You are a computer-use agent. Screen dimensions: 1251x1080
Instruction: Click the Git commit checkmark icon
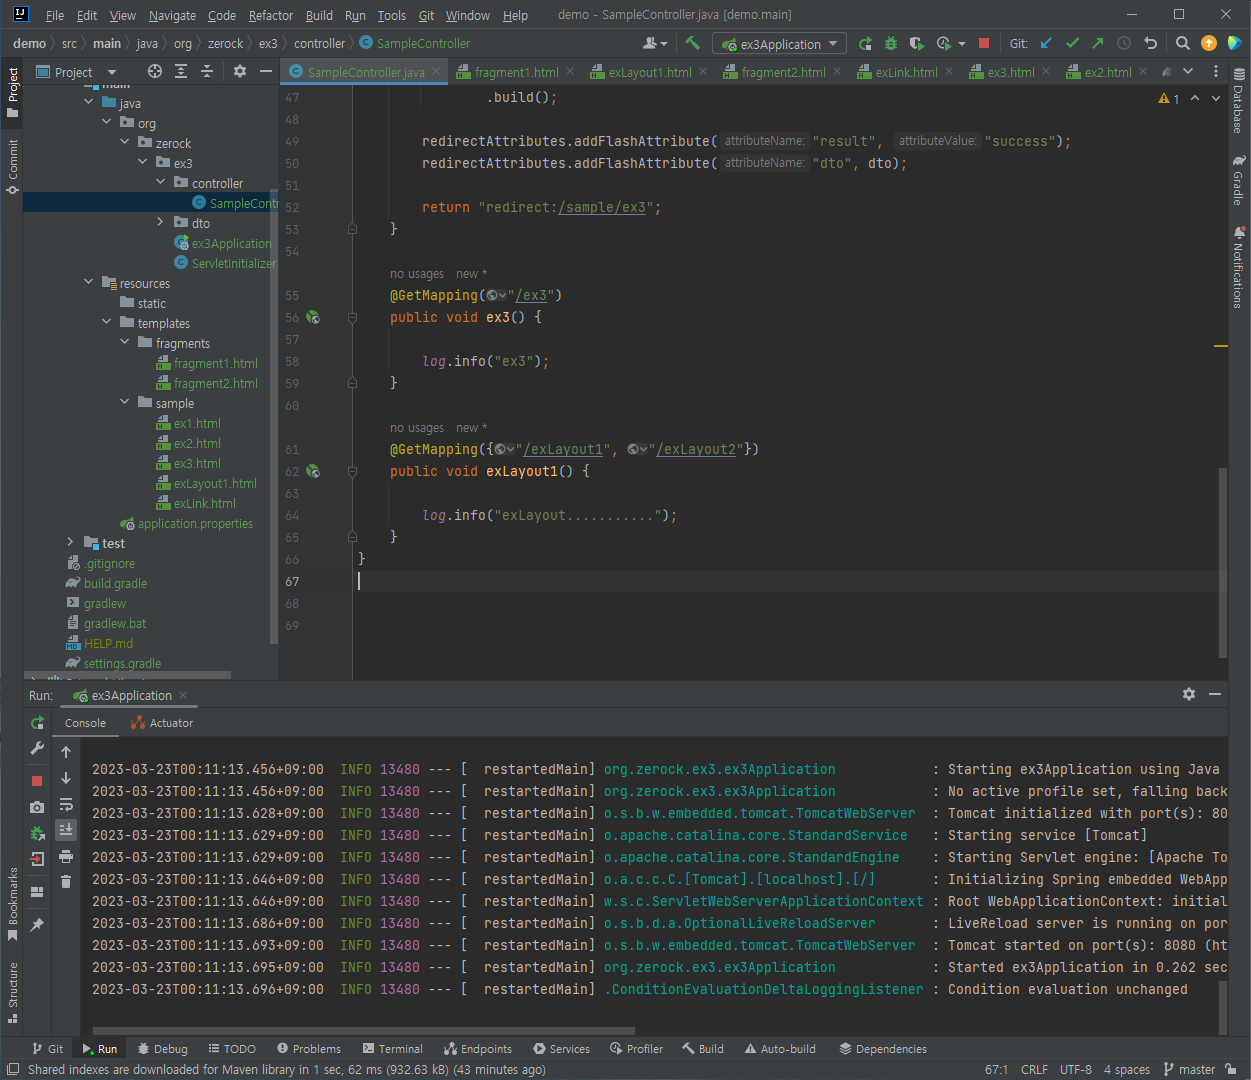coord(1072,43)
